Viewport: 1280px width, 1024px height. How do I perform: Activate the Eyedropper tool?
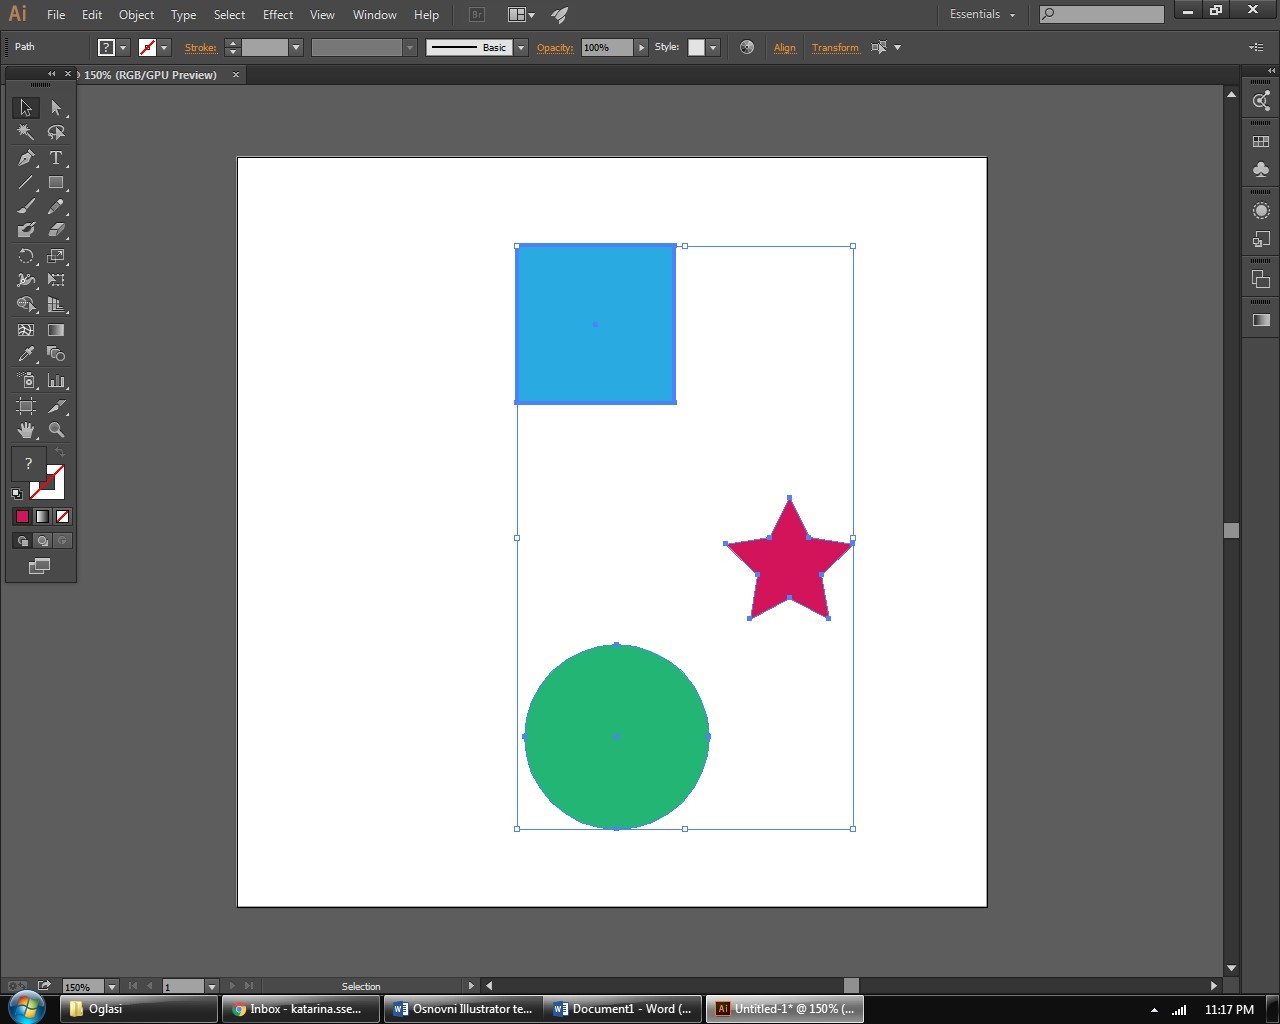(x=26, y=354)
